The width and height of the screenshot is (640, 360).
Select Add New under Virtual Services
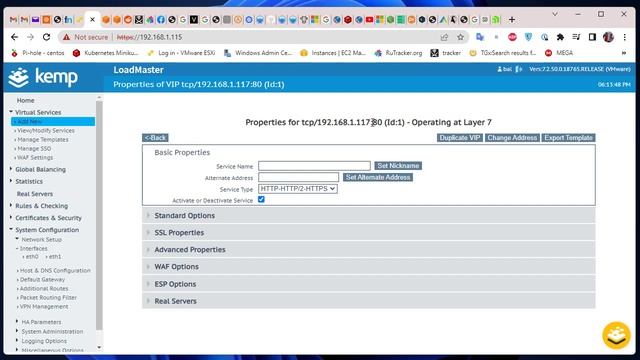(53, 122)
